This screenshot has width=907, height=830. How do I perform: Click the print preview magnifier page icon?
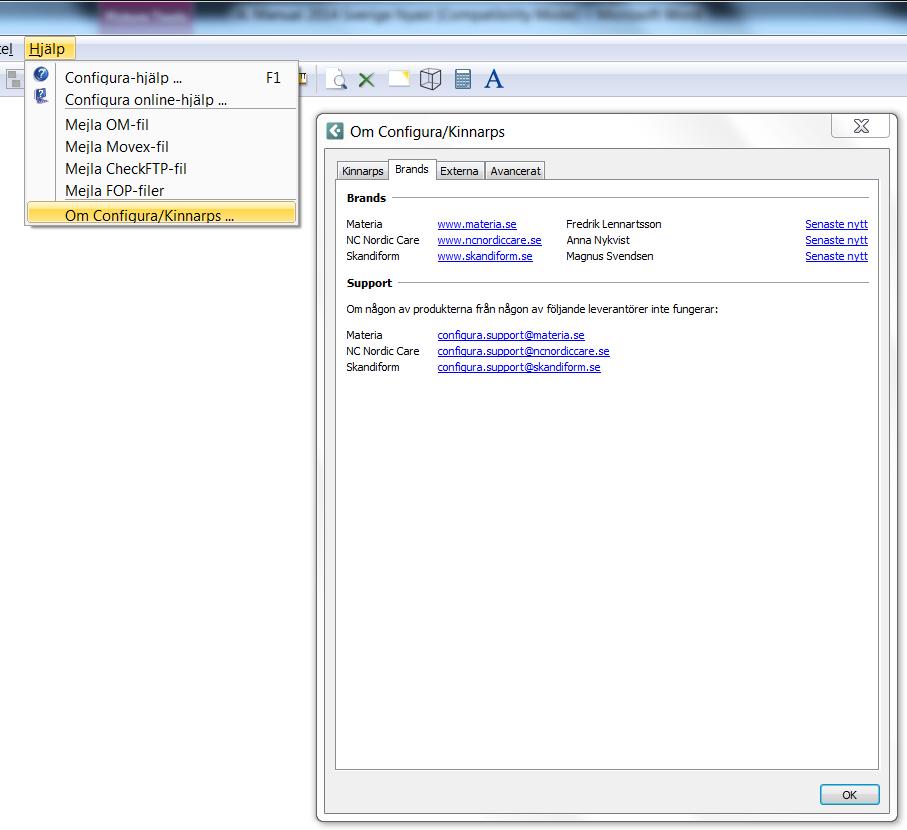click(336, 79)
